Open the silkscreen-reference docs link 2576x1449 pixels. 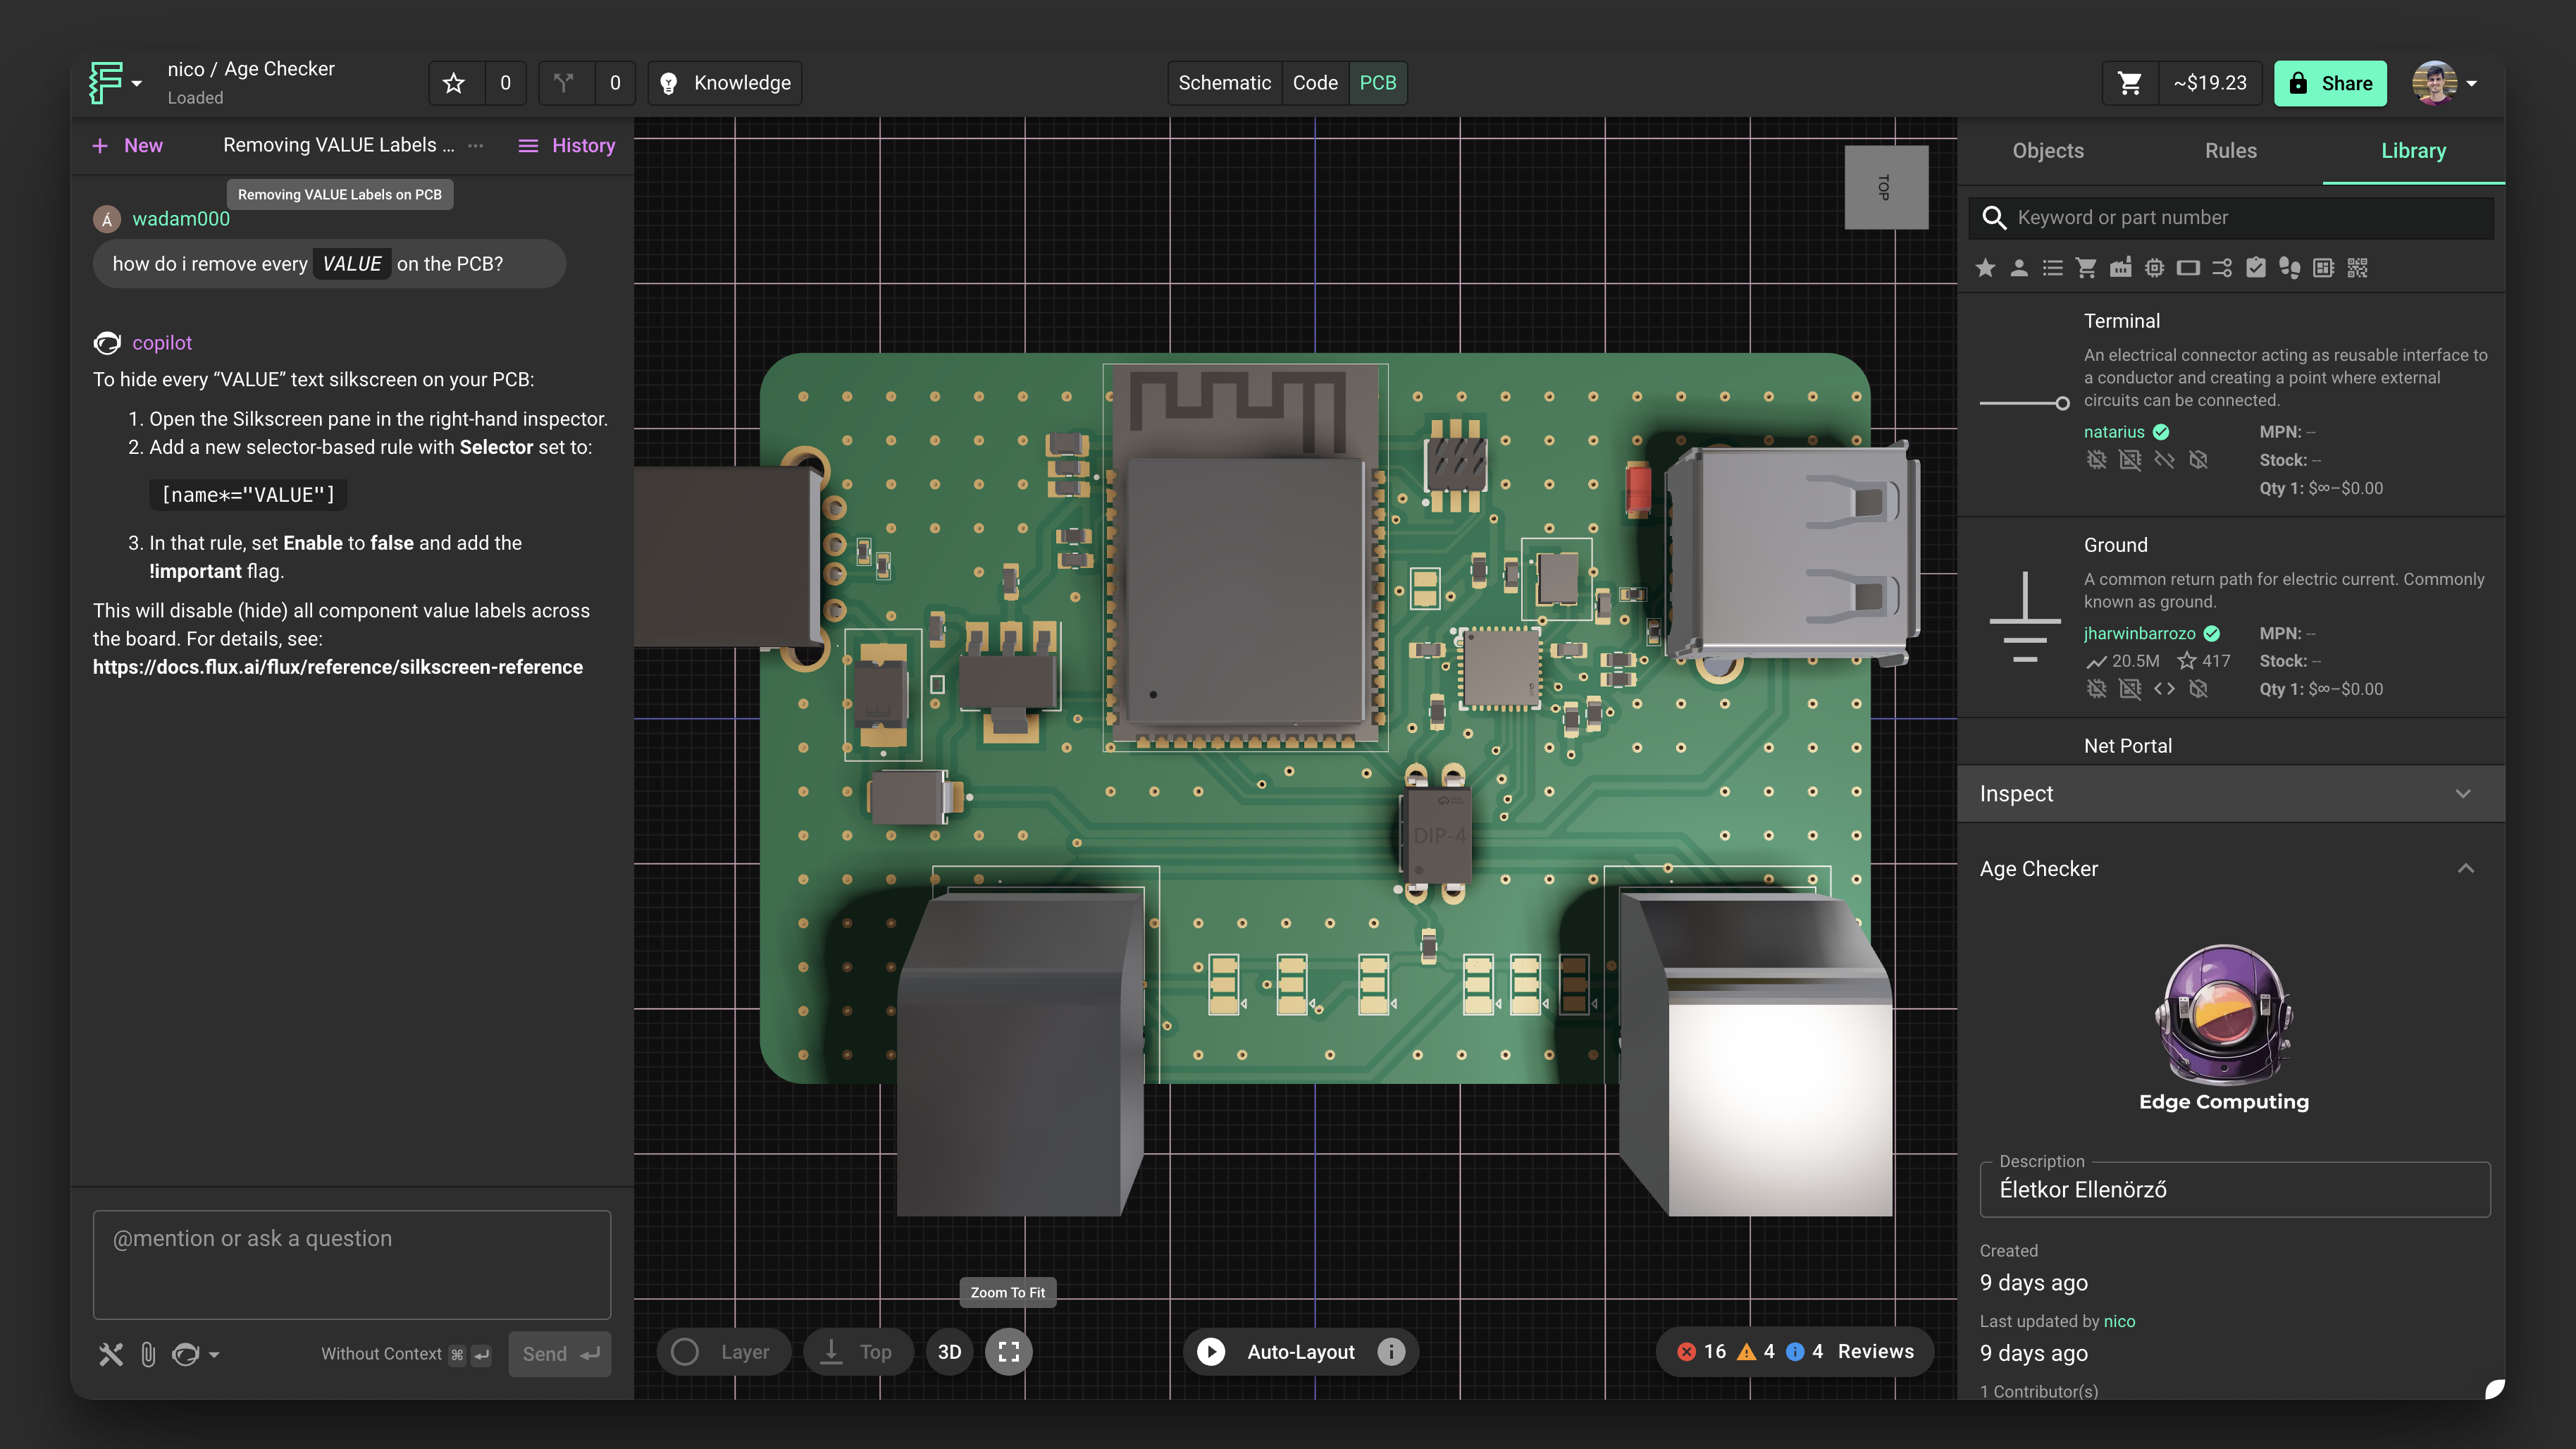coord(338,667)
